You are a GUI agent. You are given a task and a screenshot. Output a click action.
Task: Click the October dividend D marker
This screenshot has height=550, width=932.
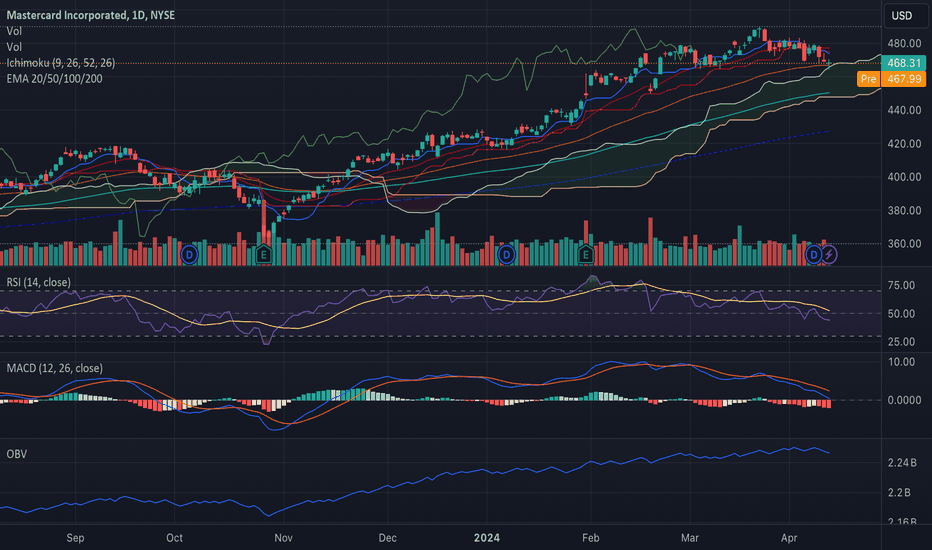(x=189, y=255)
